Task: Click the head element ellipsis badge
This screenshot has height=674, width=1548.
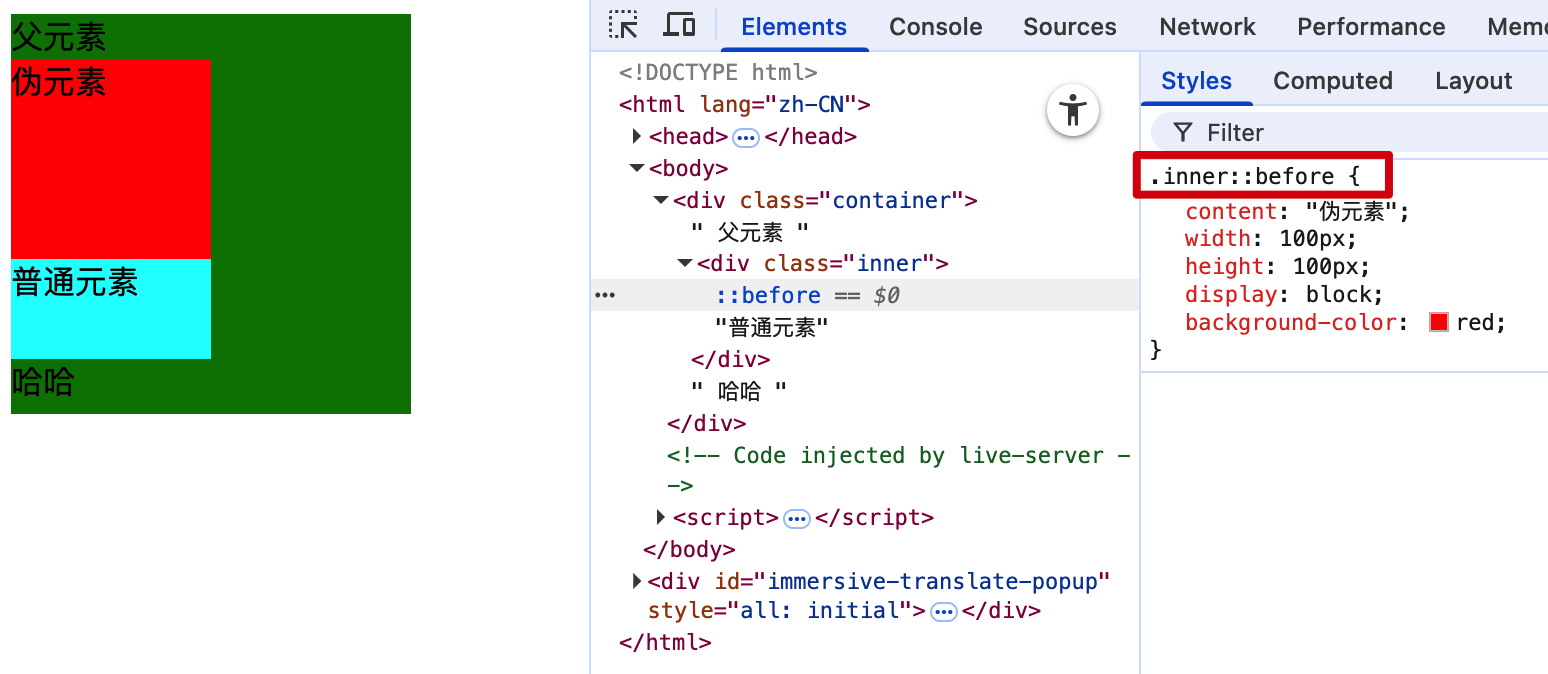Action: pos(746,137)
